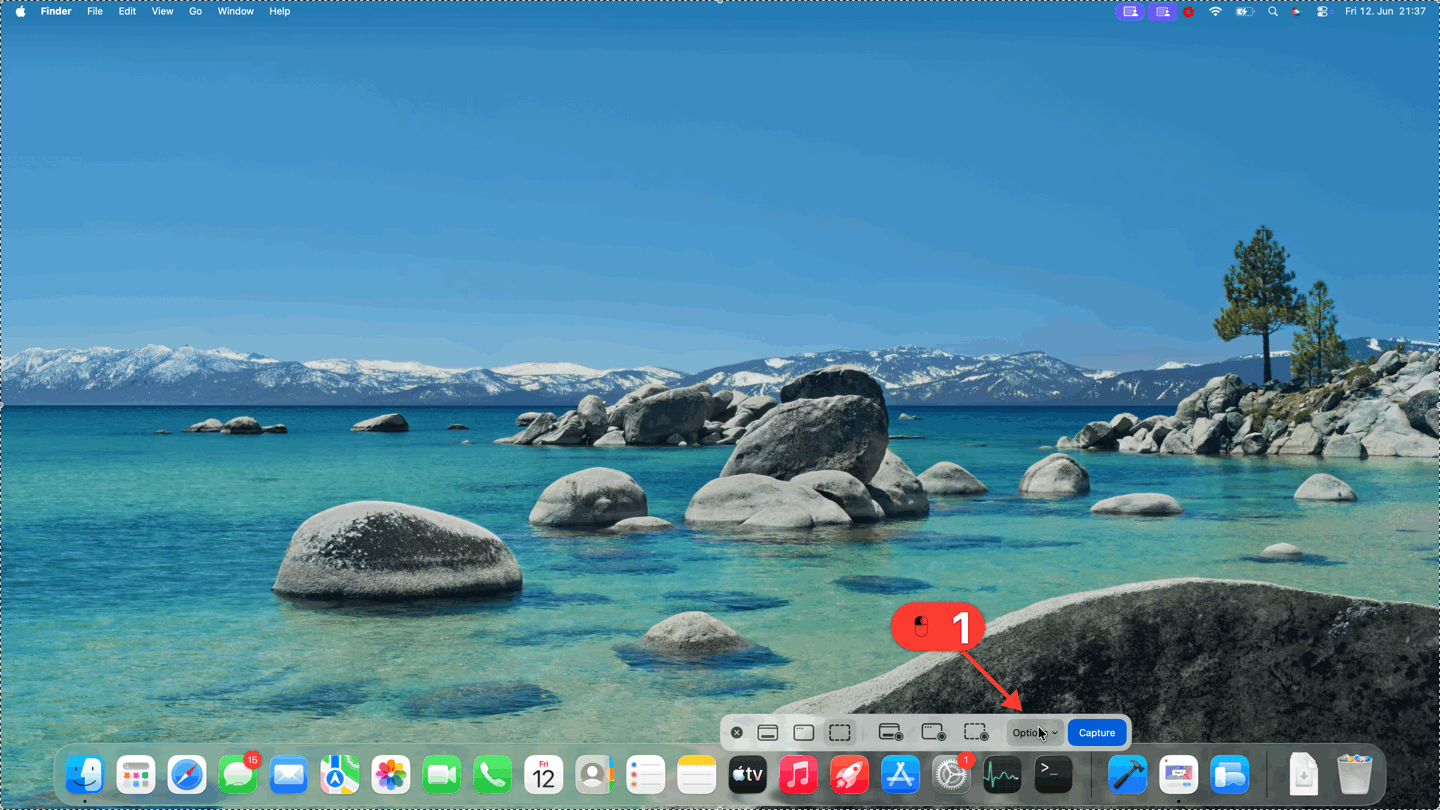Open the View menu

coord(162,11)
